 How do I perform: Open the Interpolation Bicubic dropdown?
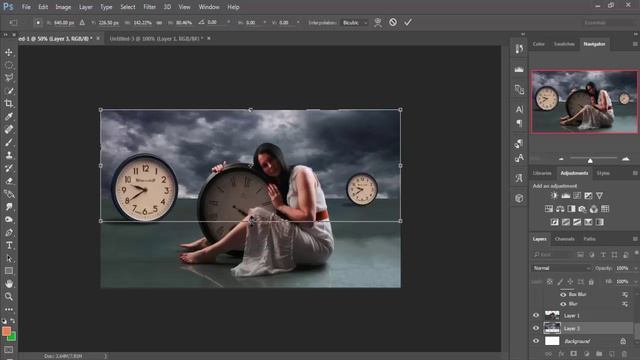(354, 23)
